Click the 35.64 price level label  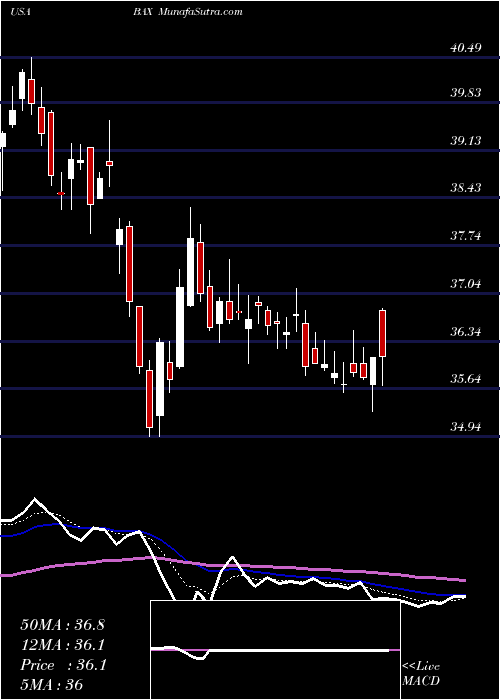[466, 379]
